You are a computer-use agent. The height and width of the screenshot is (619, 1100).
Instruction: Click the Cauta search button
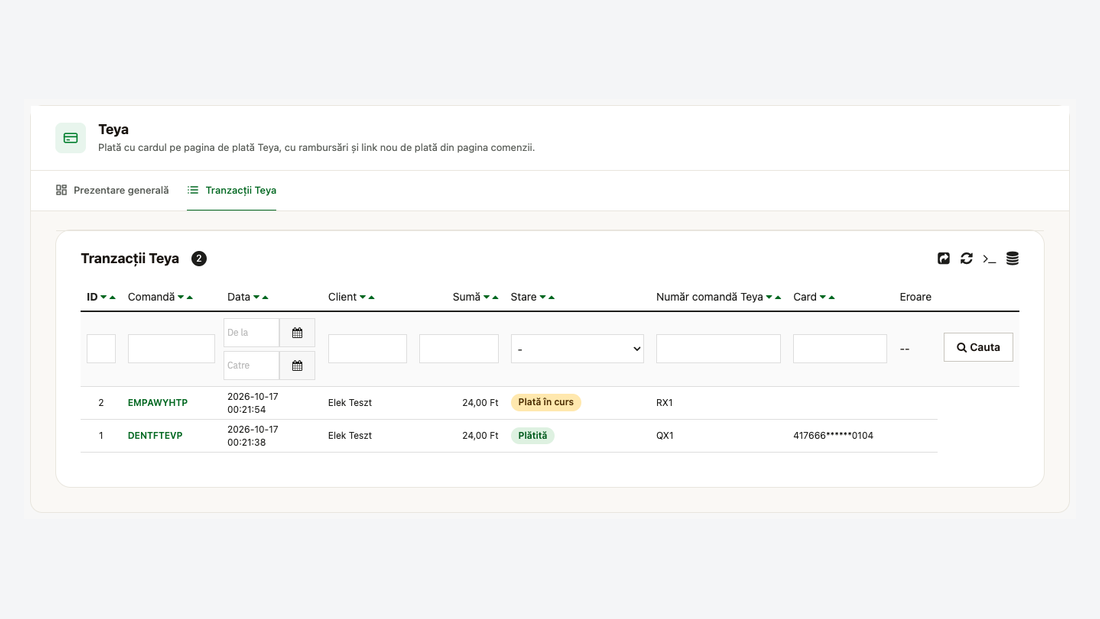tap(978, 347)
